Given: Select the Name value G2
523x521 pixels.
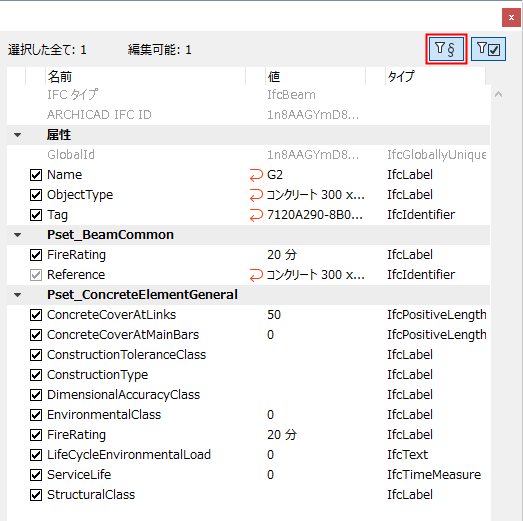Looking at the screenshot, I should click(x=275, y=175).
